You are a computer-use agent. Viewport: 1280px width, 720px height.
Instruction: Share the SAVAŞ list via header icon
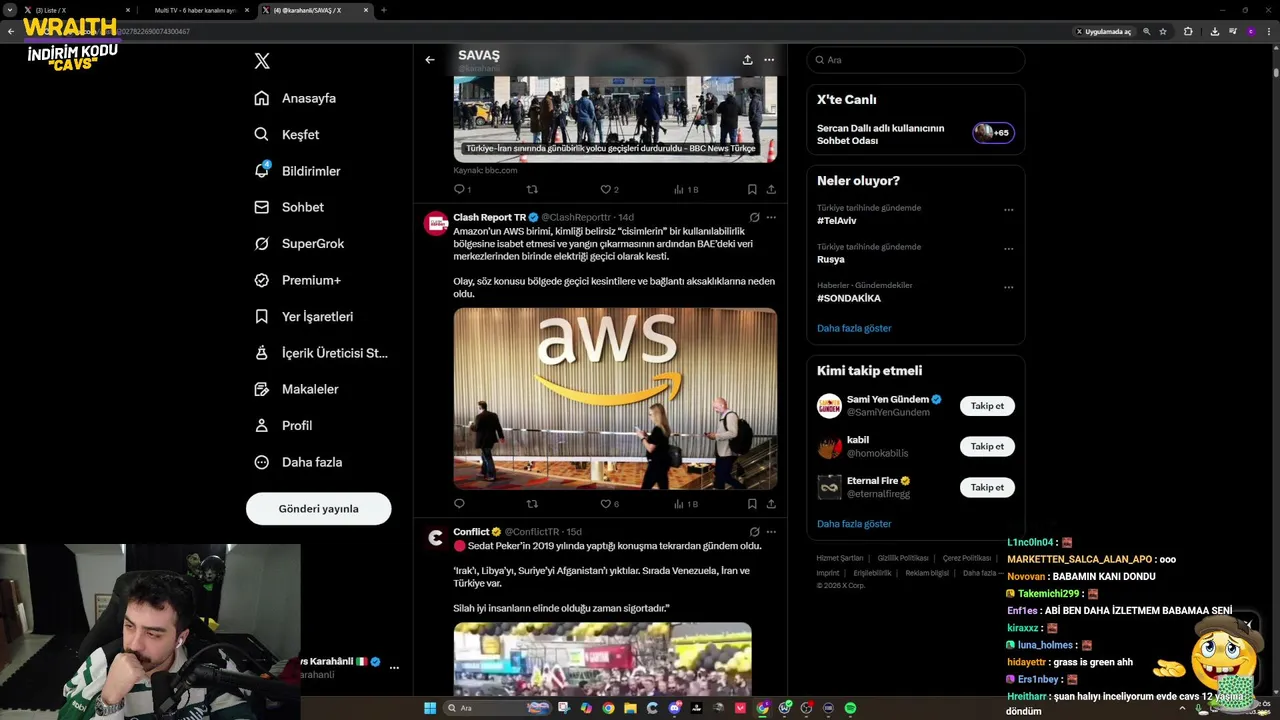(x=747, y=60)
